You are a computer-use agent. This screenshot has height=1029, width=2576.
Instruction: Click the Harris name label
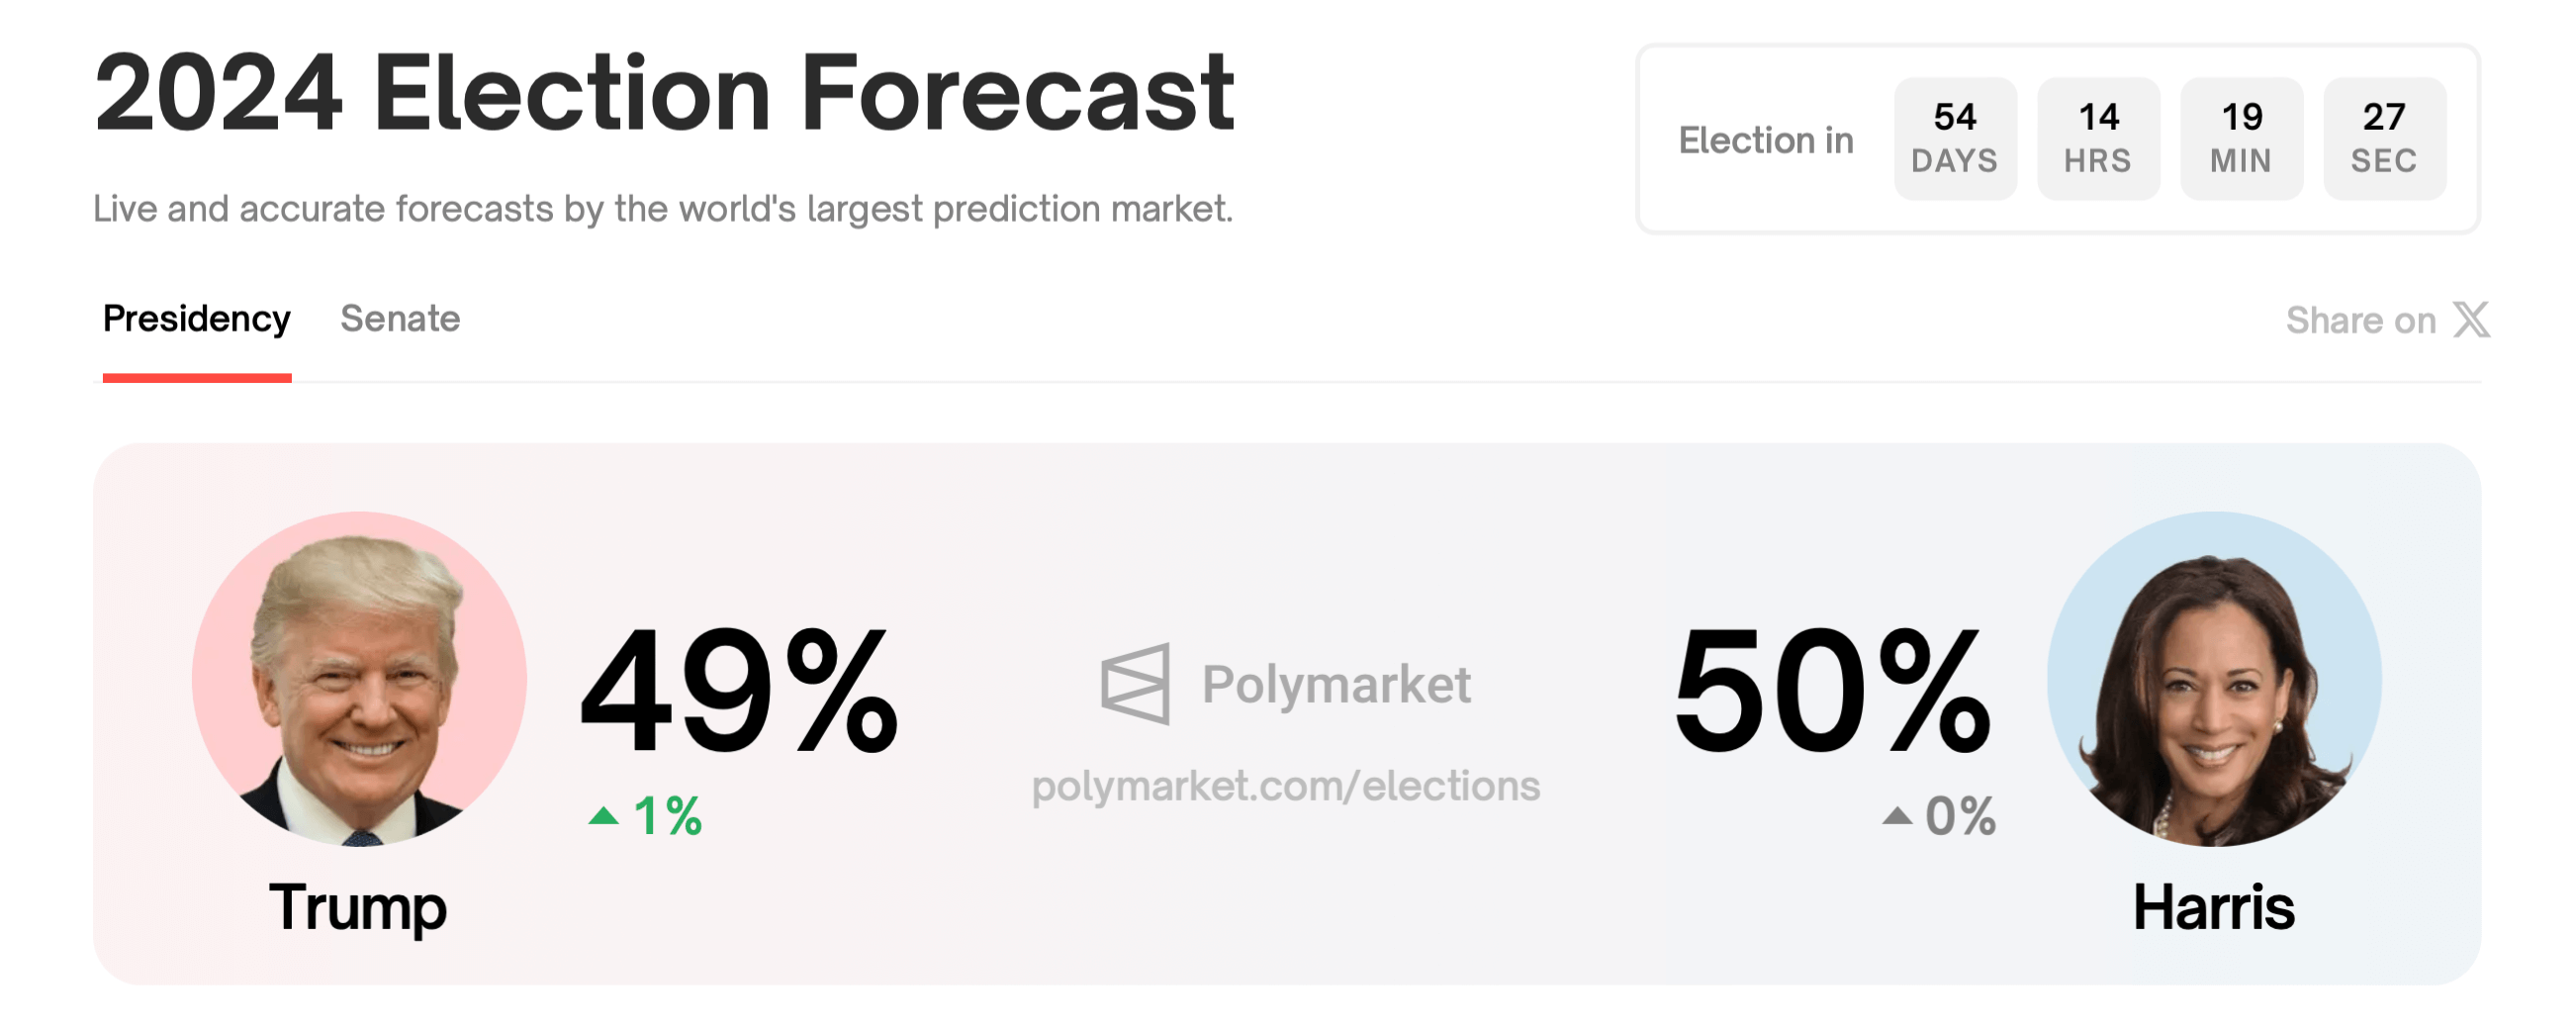click(2213, 907)
